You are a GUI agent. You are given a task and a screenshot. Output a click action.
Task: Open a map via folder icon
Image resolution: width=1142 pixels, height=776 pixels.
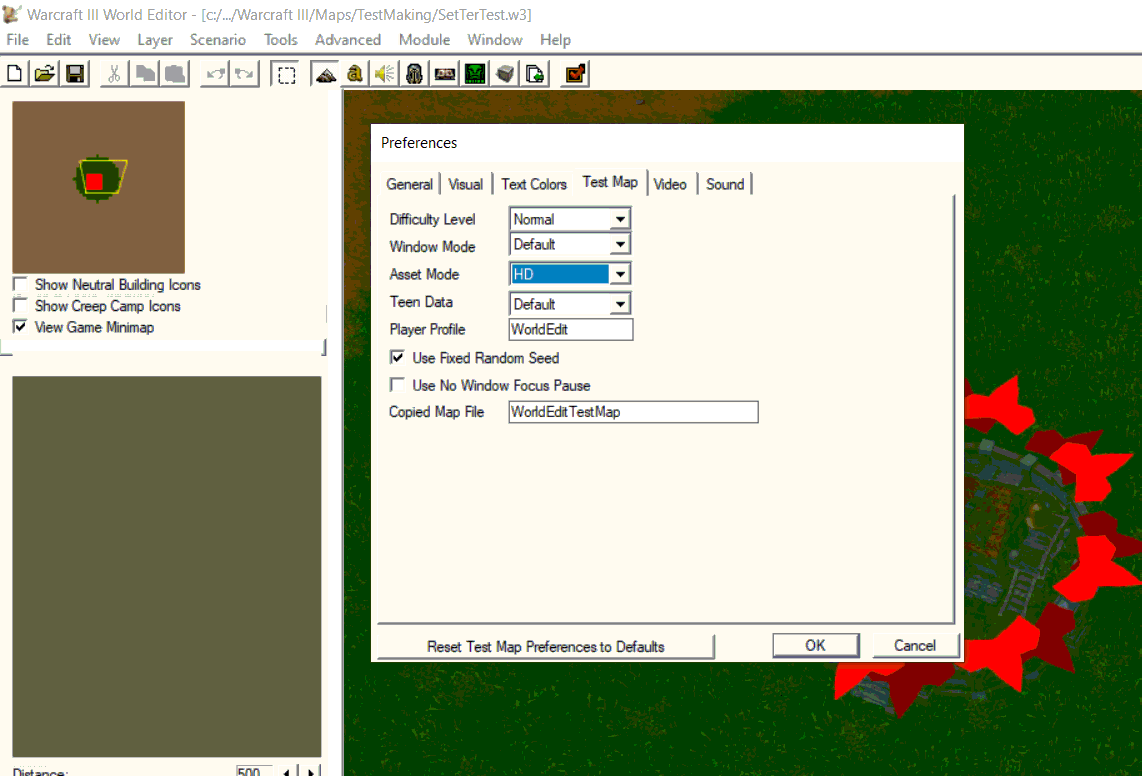pos(44,74)
